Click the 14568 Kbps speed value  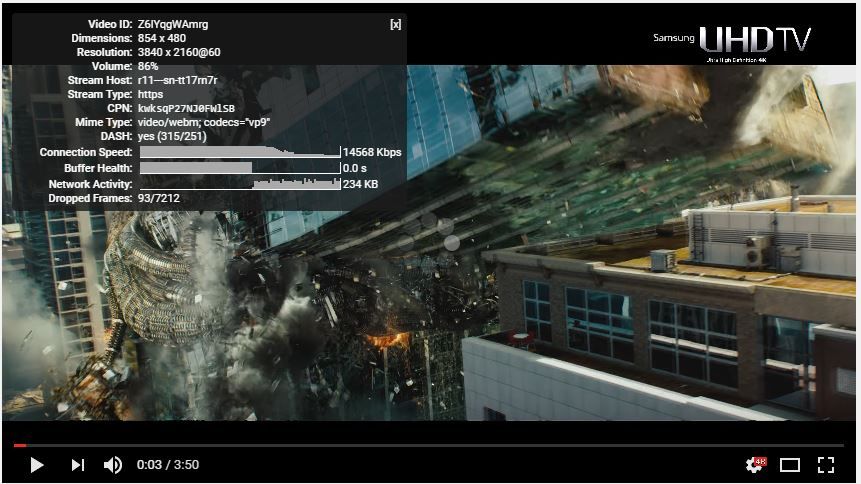(372, 152)
